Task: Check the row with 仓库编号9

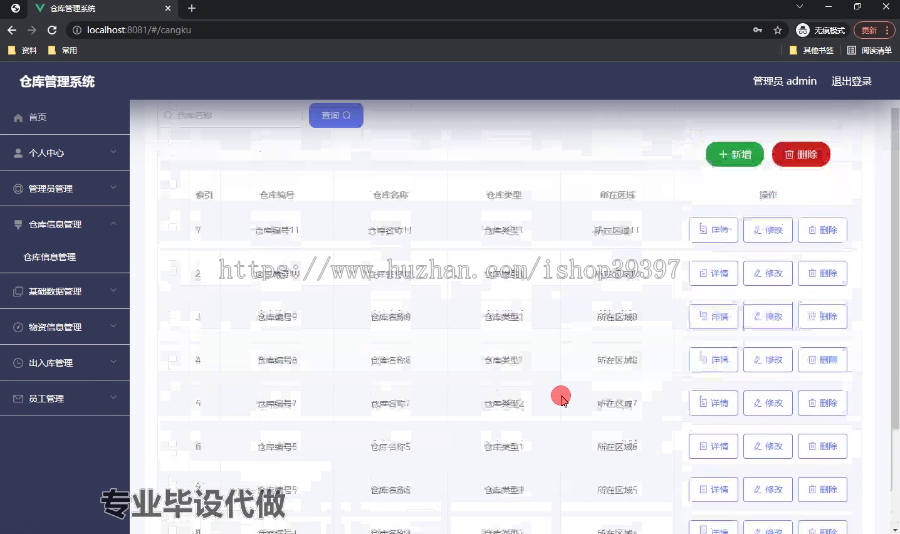Action: 172,316
